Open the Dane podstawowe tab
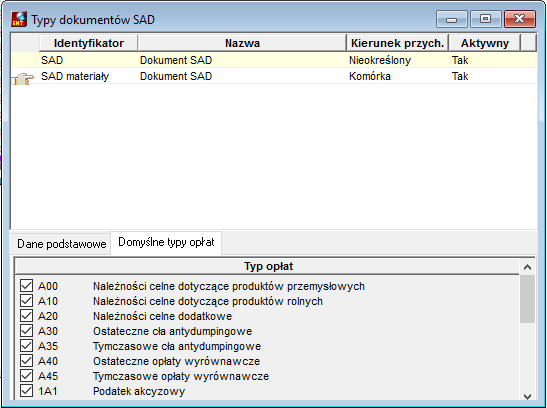Viewport: 547px width, 408px height. (62, 243)
